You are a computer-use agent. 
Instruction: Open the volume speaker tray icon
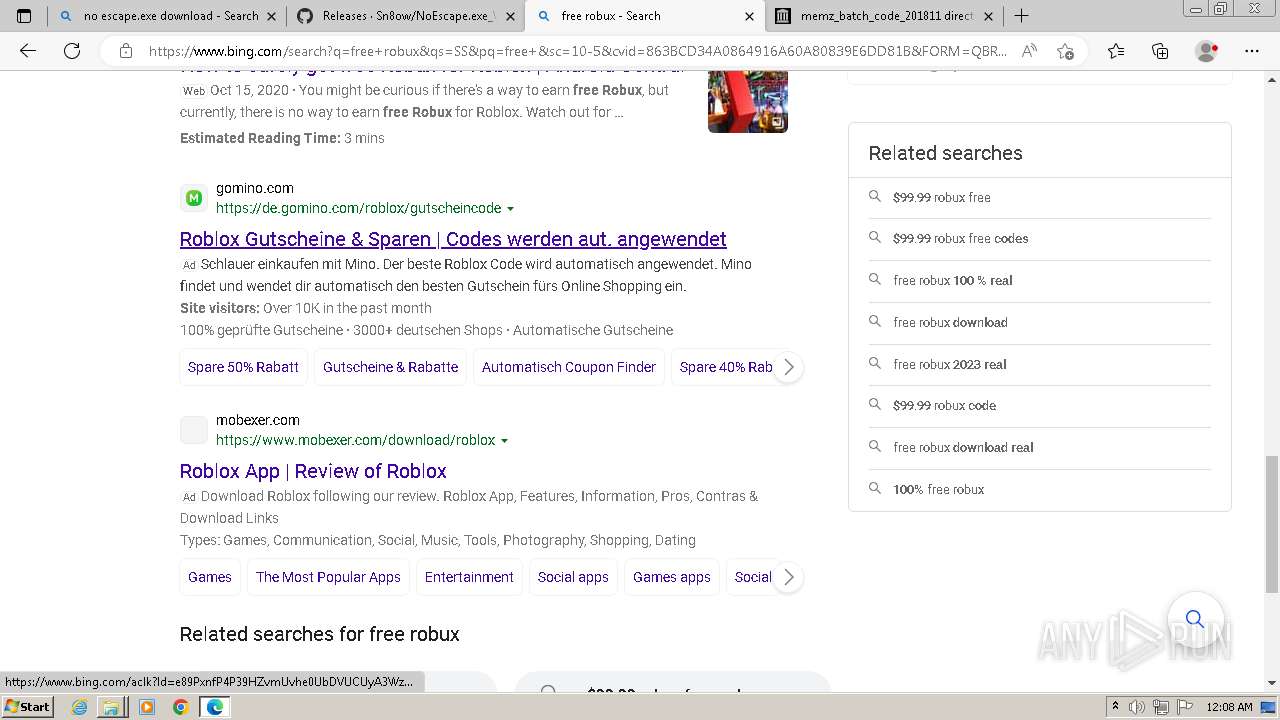coord(1135,707)
